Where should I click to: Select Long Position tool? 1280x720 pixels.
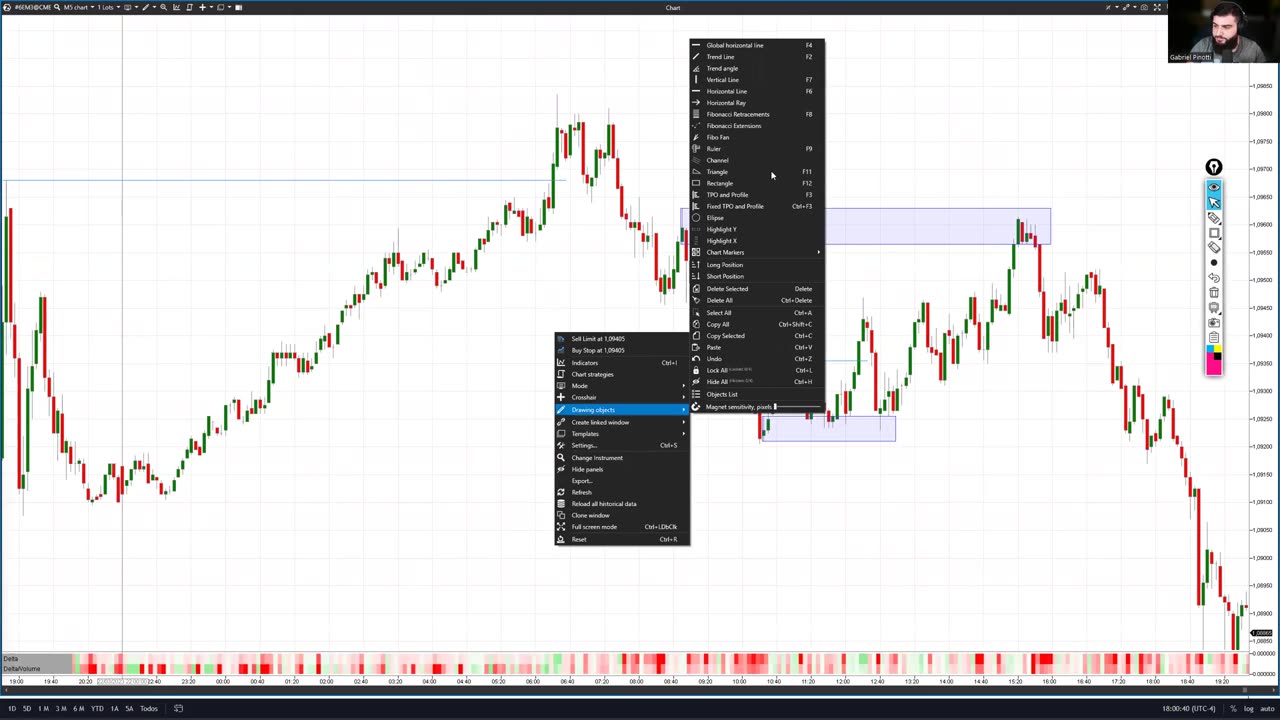tap(757, 265)
